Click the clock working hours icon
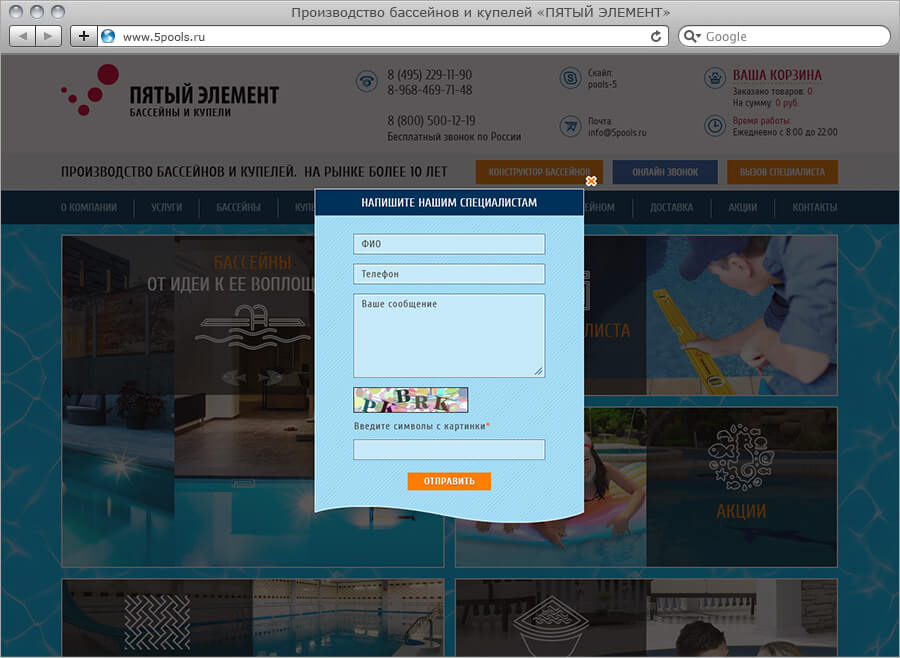The image size is (900, 658). (715, 126)
